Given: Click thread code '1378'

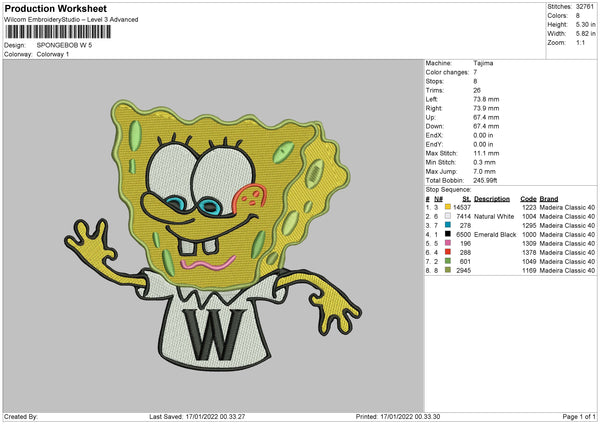Looking at the screenshot, I should [529, 253].
